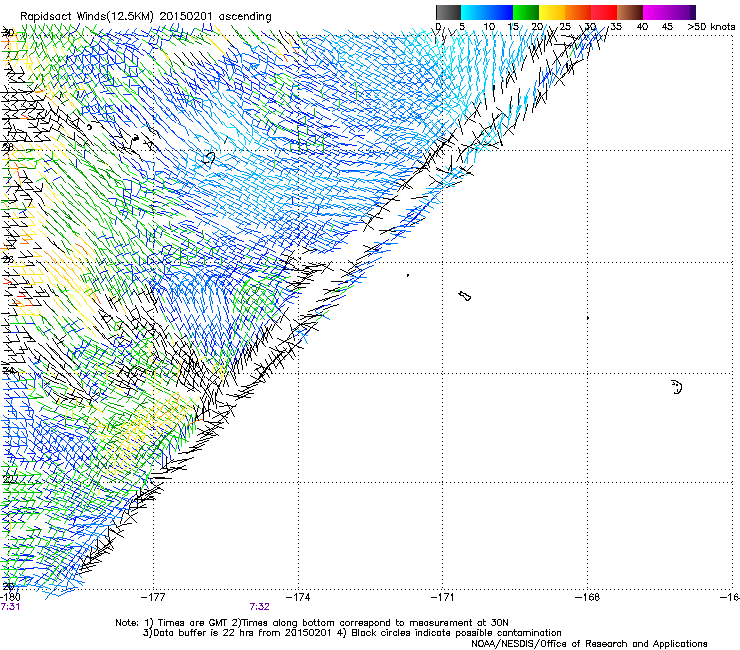Viewport: 740px width, 650px height.
Task: Click the red 30-35 knots legend segment
Action: (604, 12)
